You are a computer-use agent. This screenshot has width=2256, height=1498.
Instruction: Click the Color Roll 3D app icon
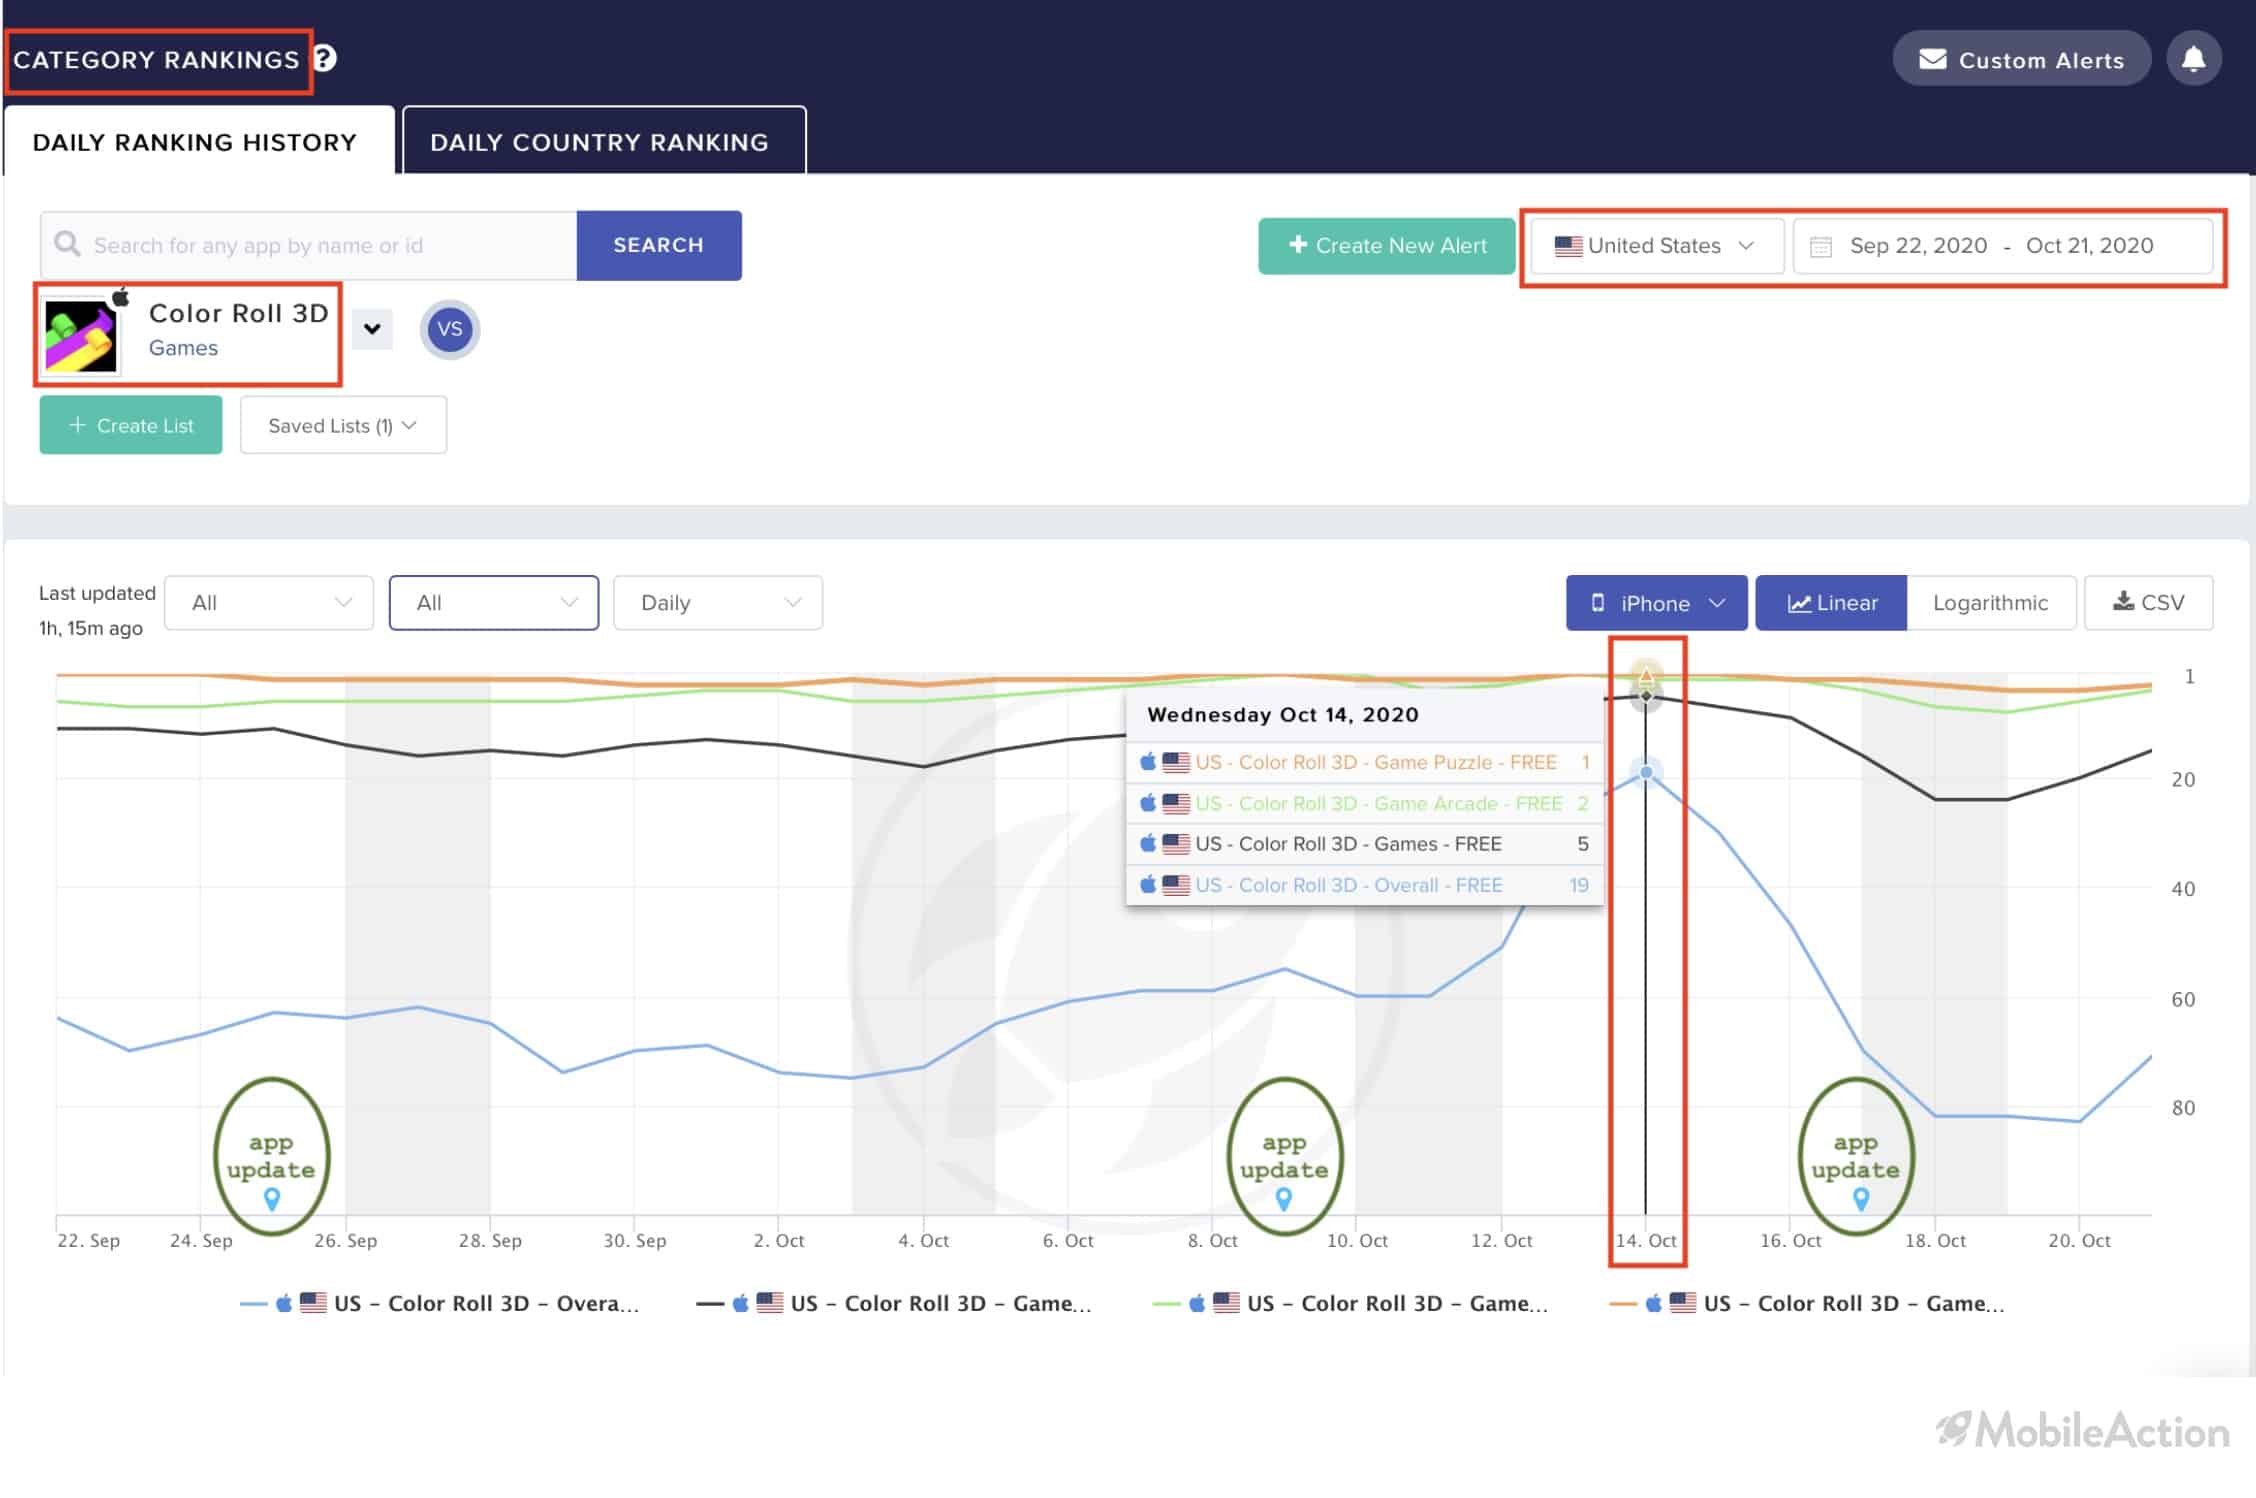pyautogui.click(x=81, y=337)
